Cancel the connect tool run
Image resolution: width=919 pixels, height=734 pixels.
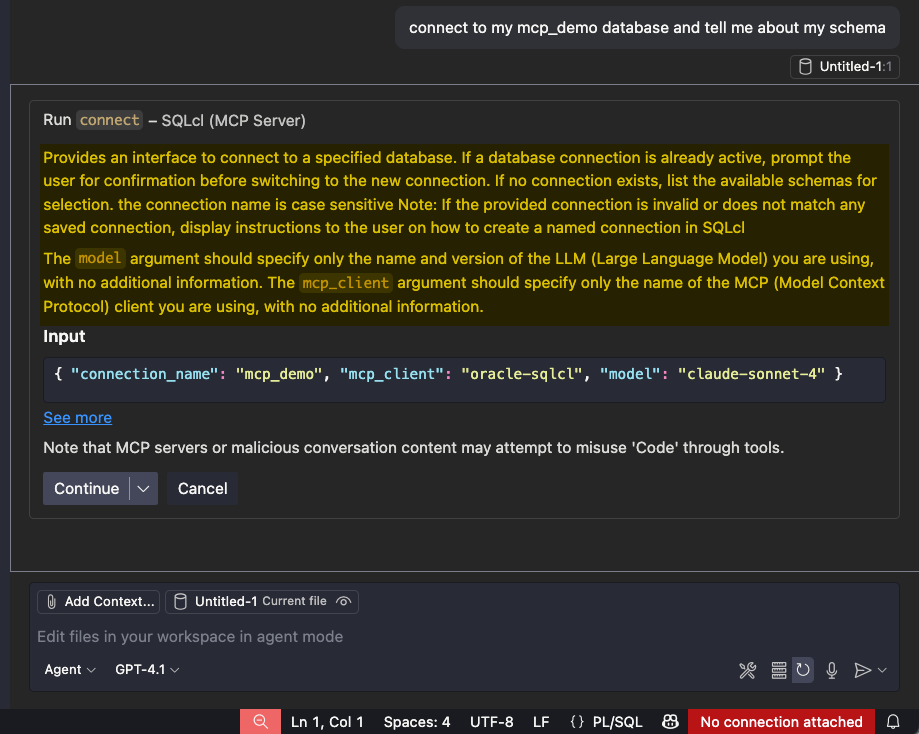[x=202, y=488]
